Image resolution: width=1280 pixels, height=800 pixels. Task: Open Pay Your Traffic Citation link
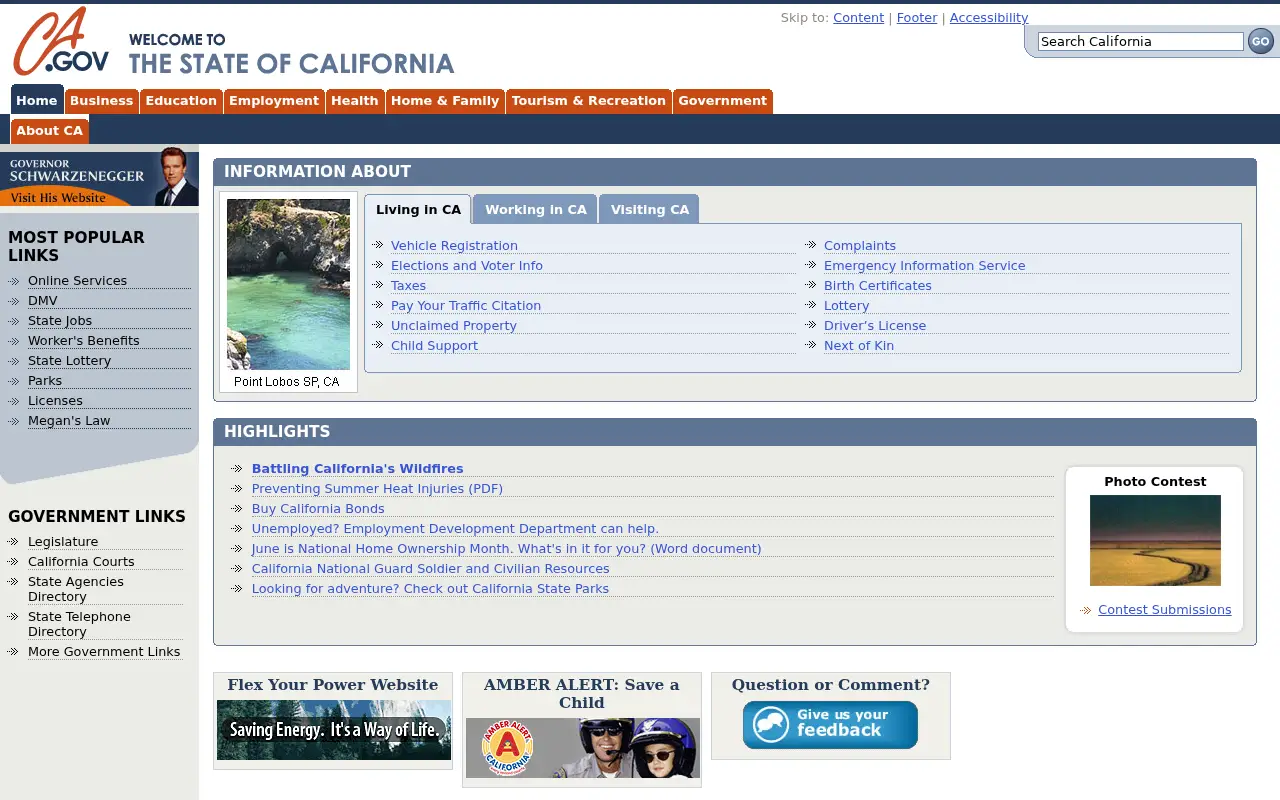466,305
